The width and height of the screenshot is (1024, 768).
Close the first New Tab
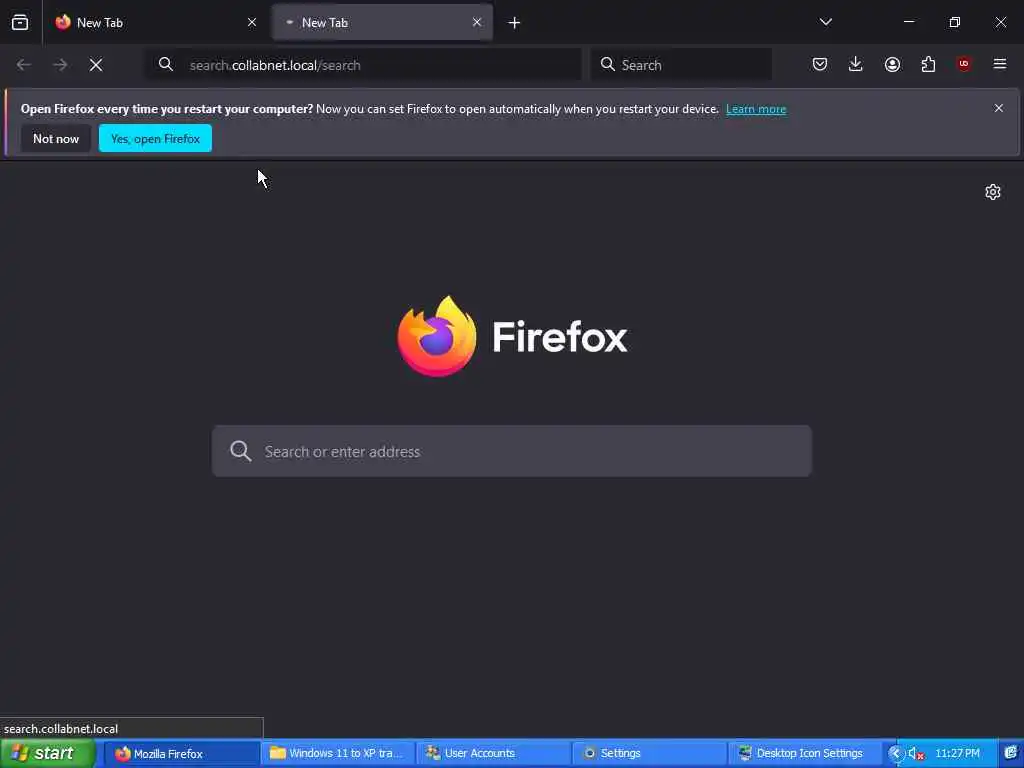[x=252, y=22]
